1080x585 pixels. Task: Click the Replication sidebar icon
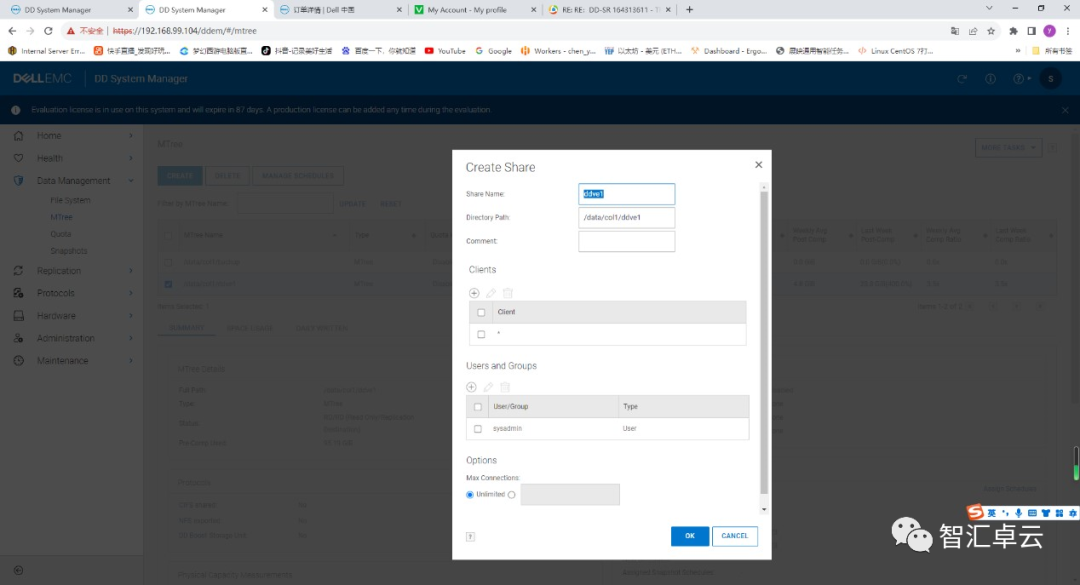[x=19, y=271]
